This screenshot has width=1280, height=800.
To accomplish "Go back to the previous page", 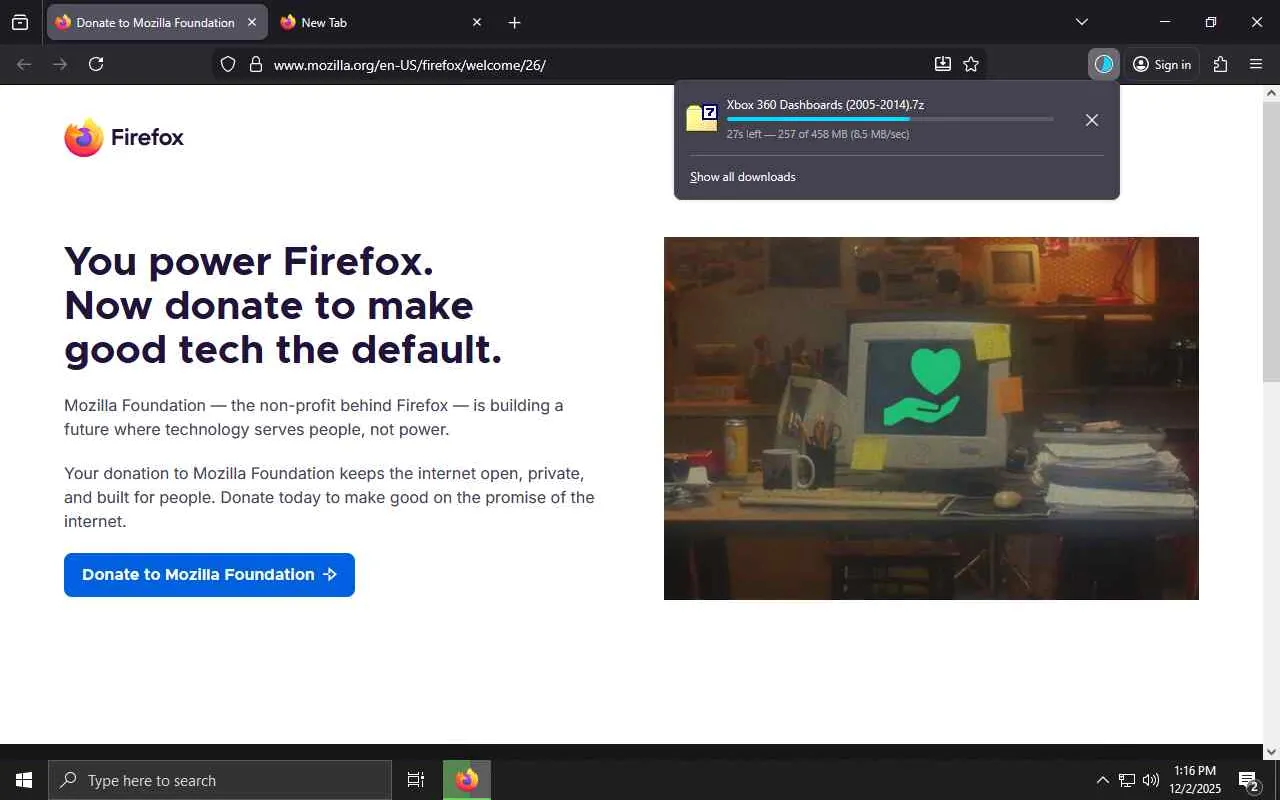I will [24, 64].
